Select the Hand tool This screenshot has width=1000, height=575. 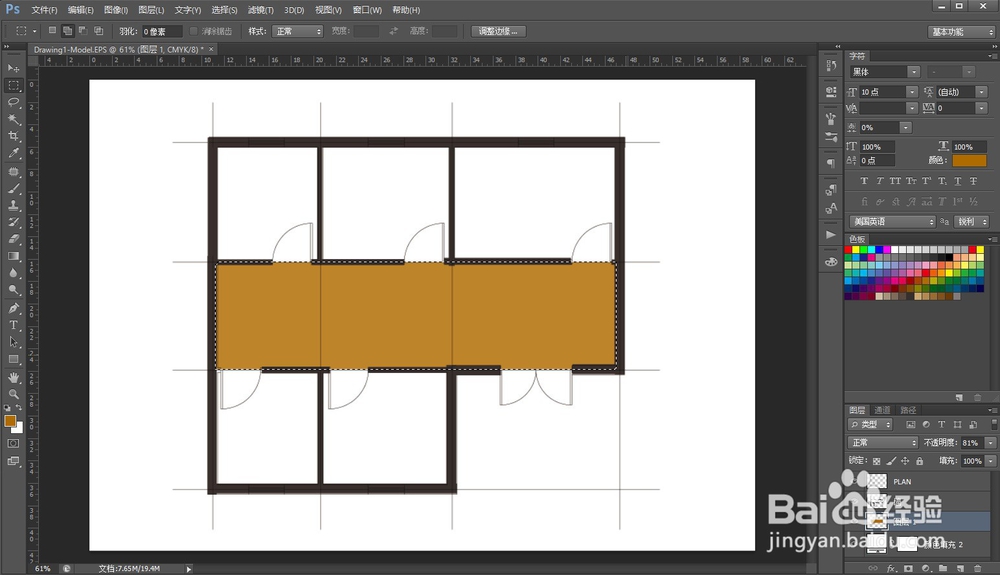[13, 377]
